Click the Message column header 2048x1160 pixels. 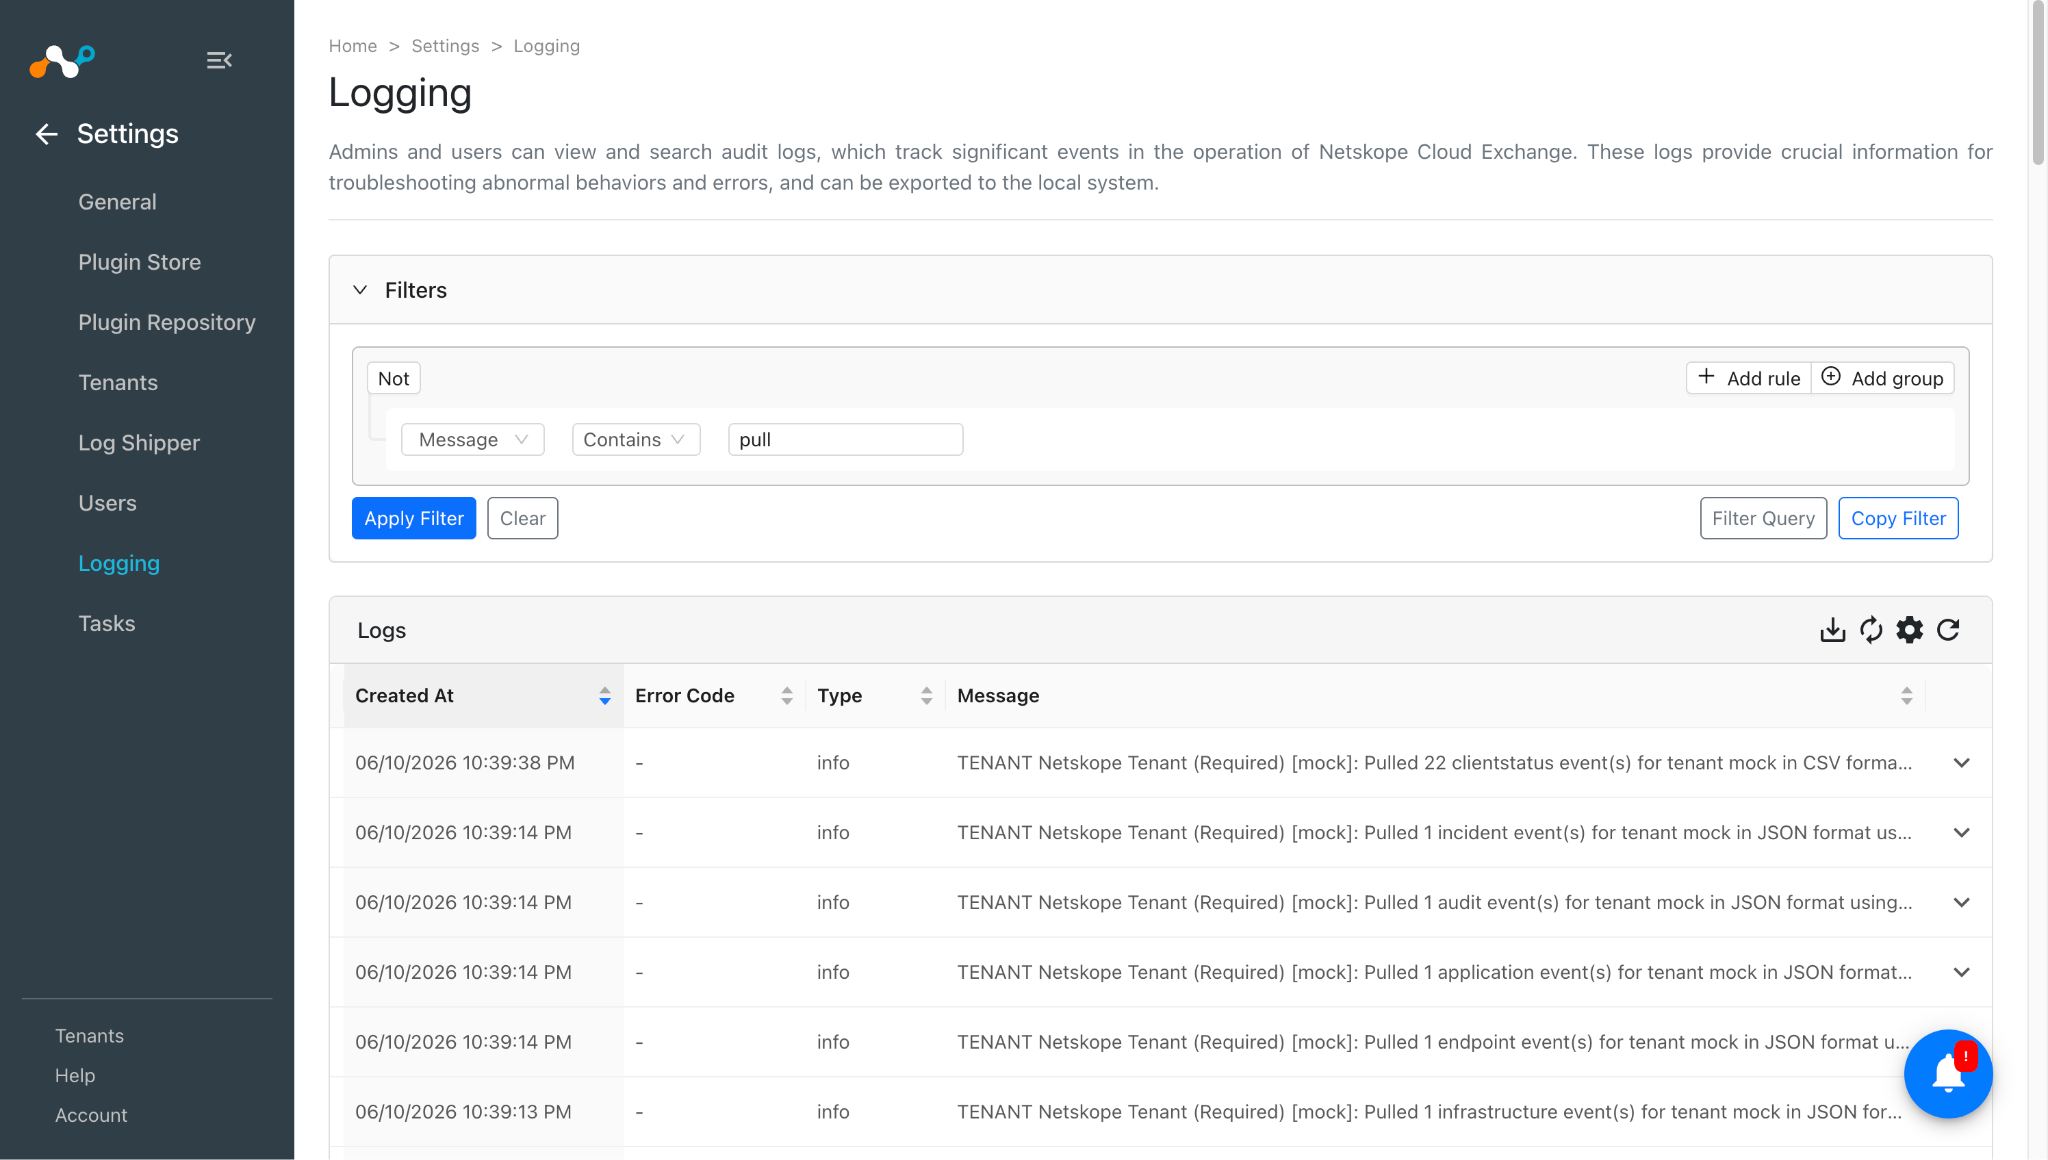tap(1435, 696)
